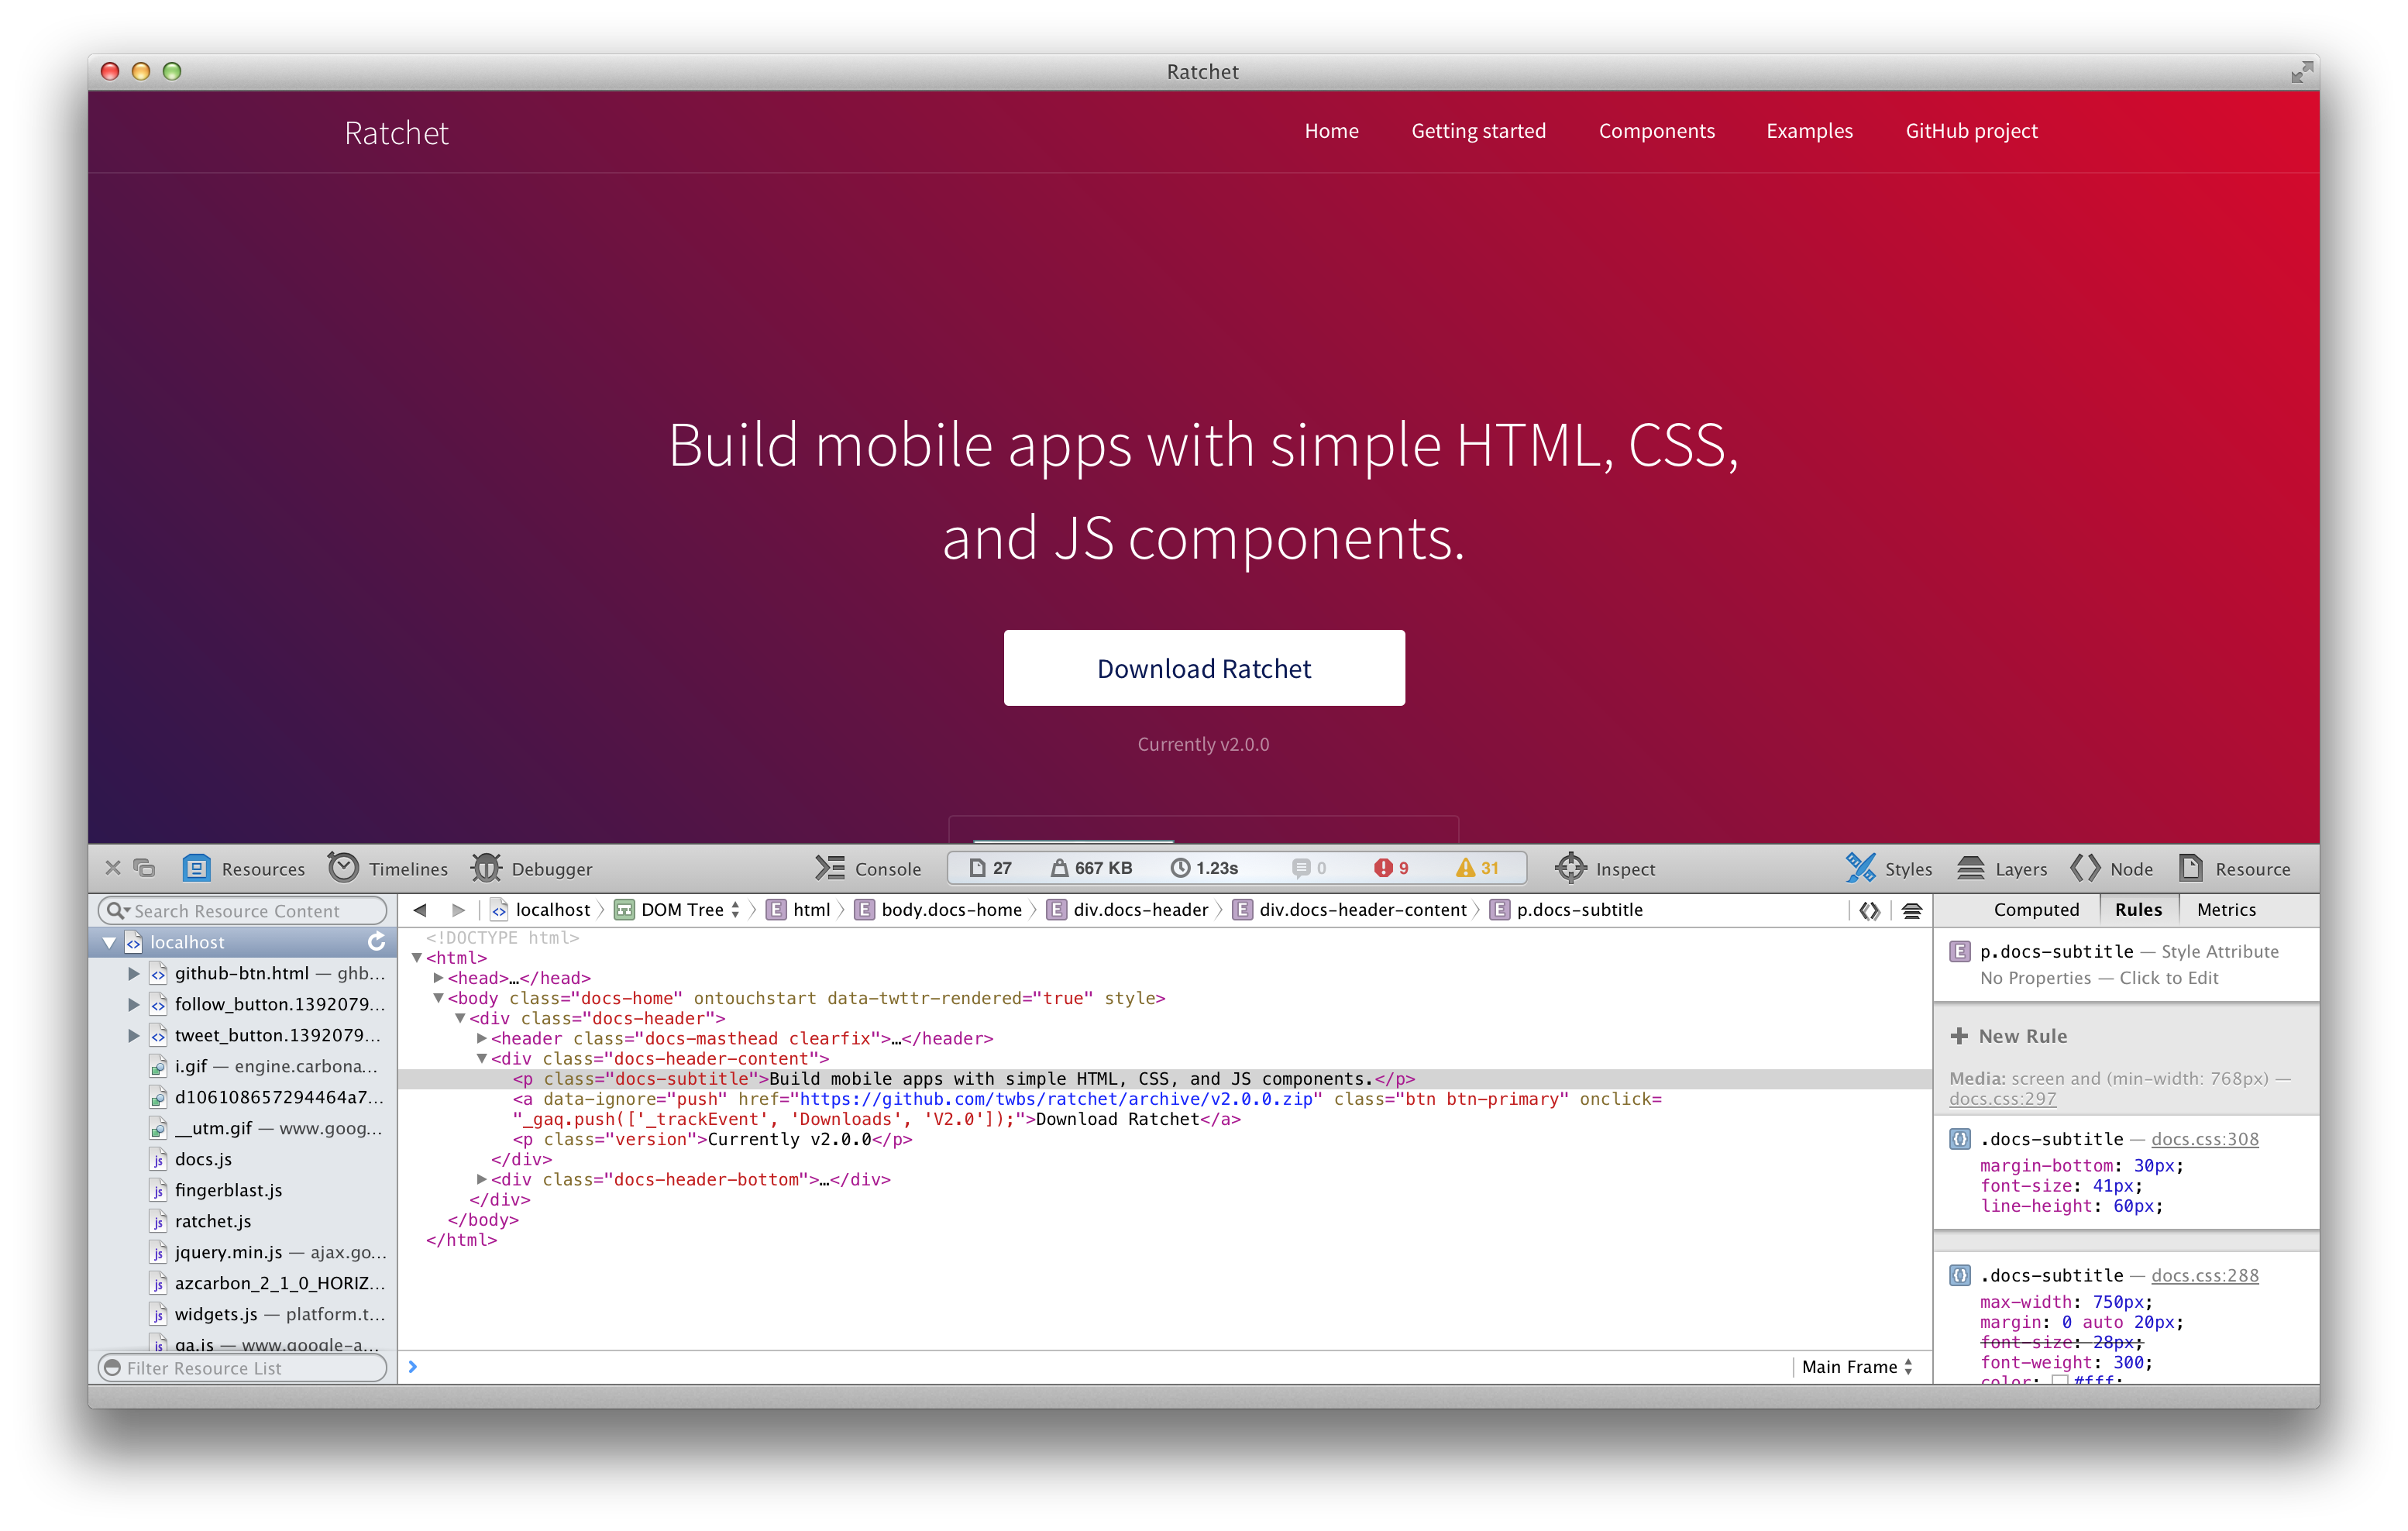Image resolution: width=2408 pixels, height=1531 pixels.
Task: Select div.docs-header in the breadcrumb path
Action: (1128, 910)
